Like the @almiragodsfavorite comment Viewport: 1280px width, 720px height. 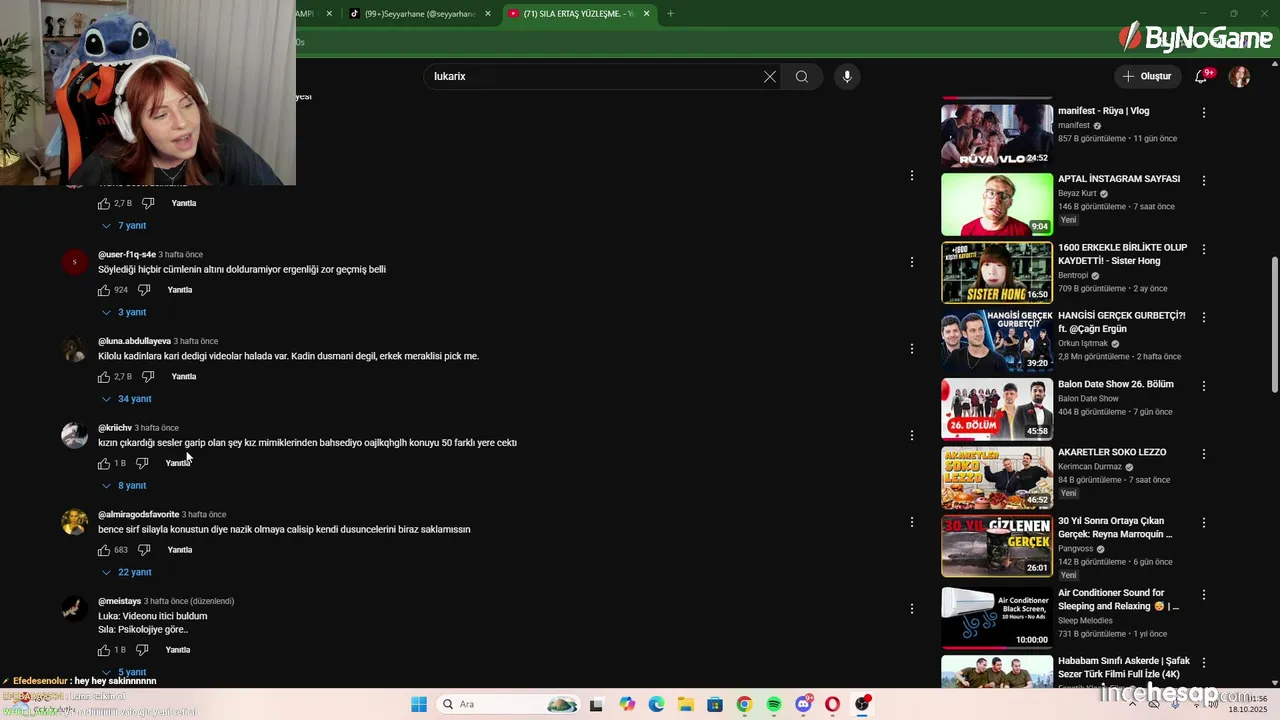pos(104,550)
